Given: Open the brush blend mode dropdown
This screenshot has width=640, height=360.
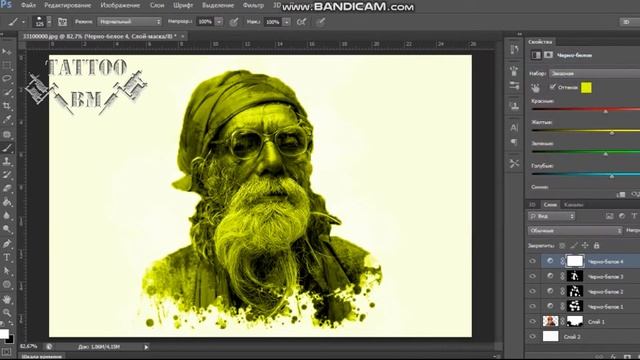Looking at the screenshot, I should point(129,22).
